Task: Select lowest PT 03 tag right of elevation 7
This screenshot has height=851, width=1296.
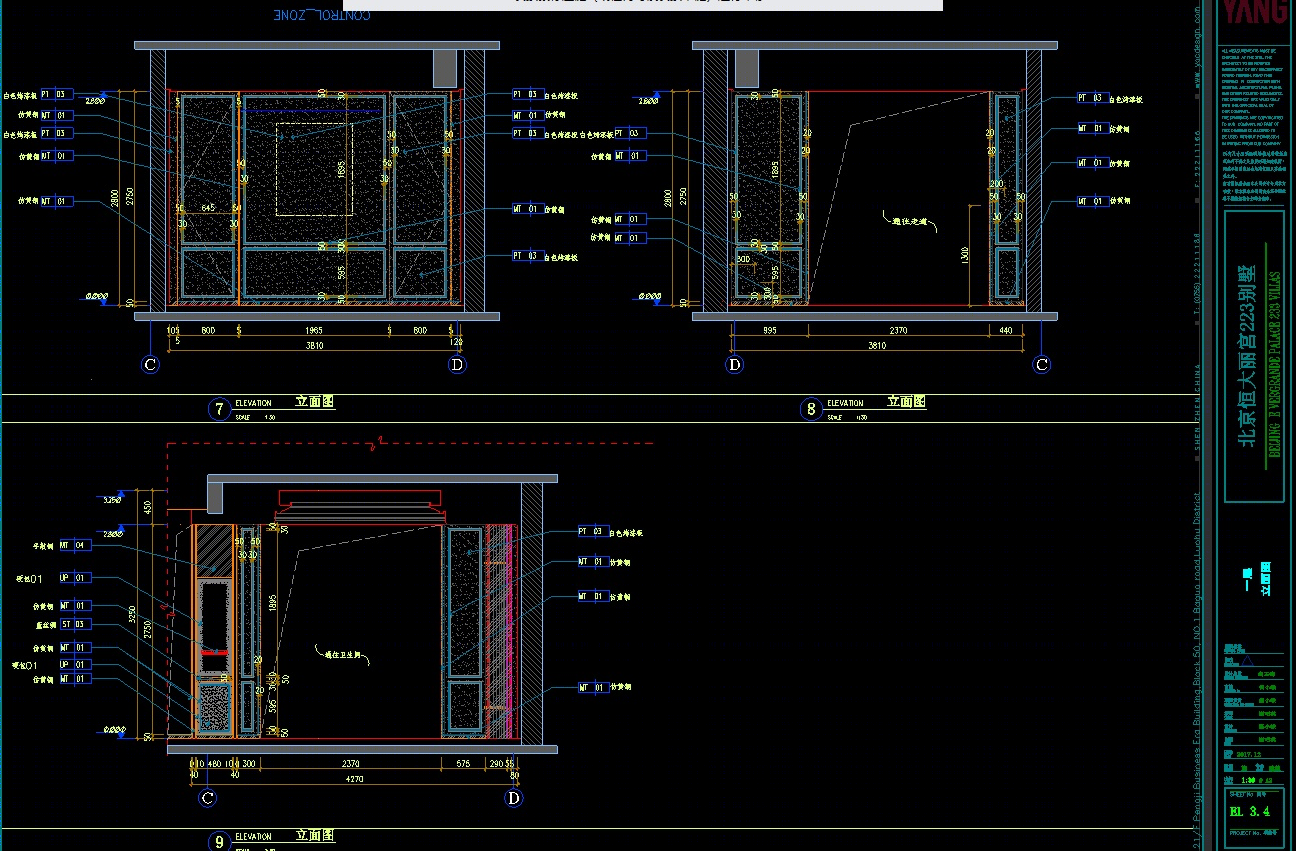Action: coord(529,256)
